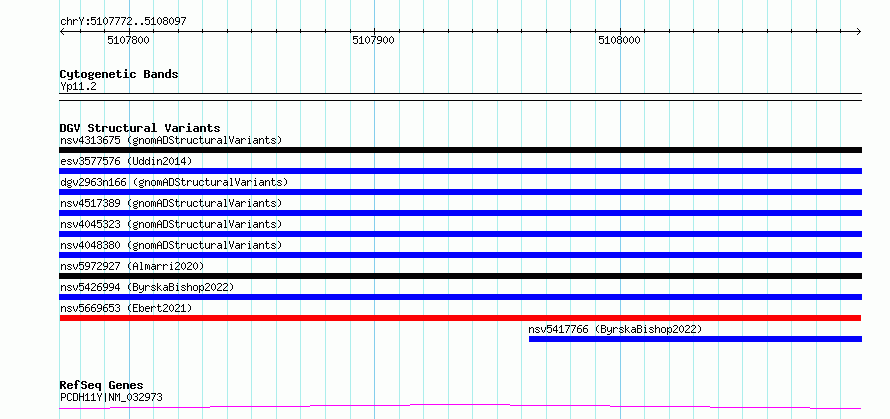Select the nsv5426994 (ByrskaBishop2022) label
The height and width of the screenshot is (419, 890).
coord(147,287)
